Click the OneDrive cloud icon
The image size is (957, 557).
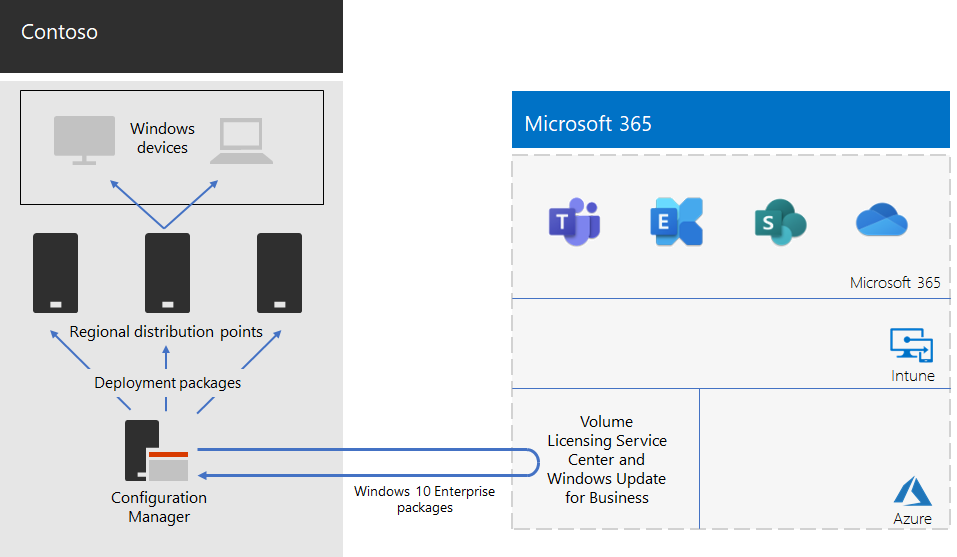click(x=881, y=220)
